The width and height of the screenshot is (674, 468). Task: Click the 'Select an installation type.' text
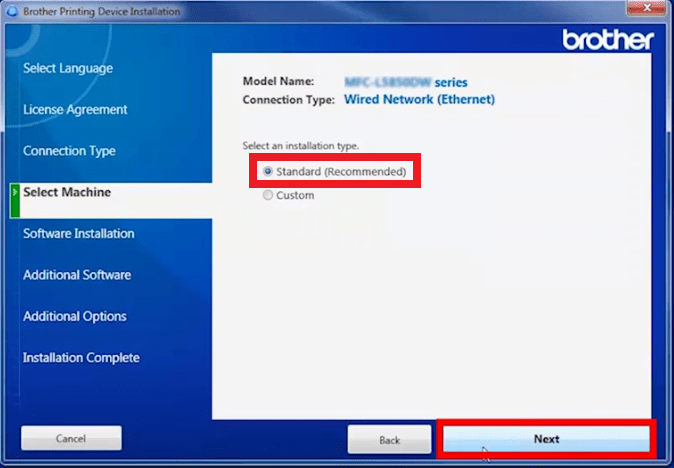coord(300,146)
